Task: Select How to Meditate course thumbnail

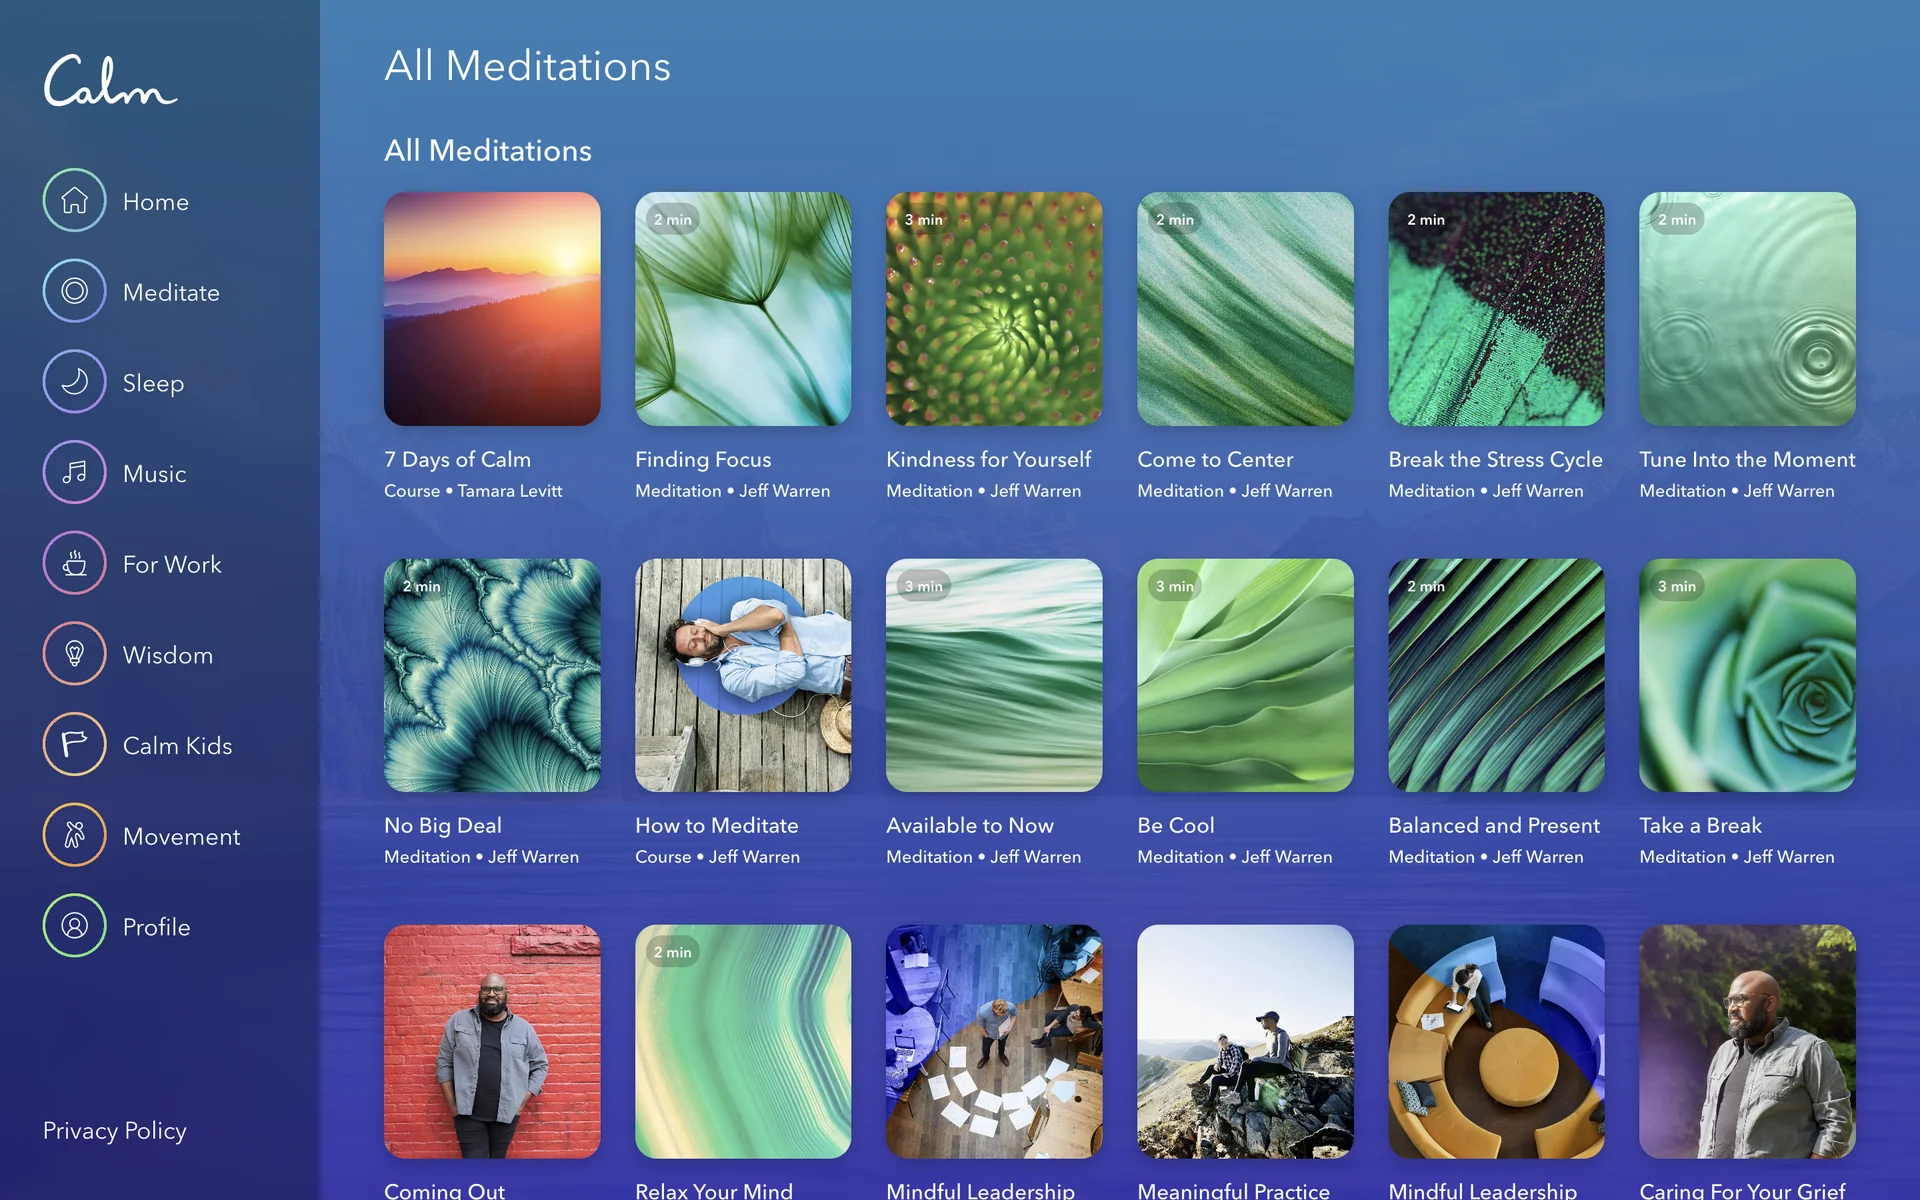Action: pyautogui.click(x=743, y=675)
